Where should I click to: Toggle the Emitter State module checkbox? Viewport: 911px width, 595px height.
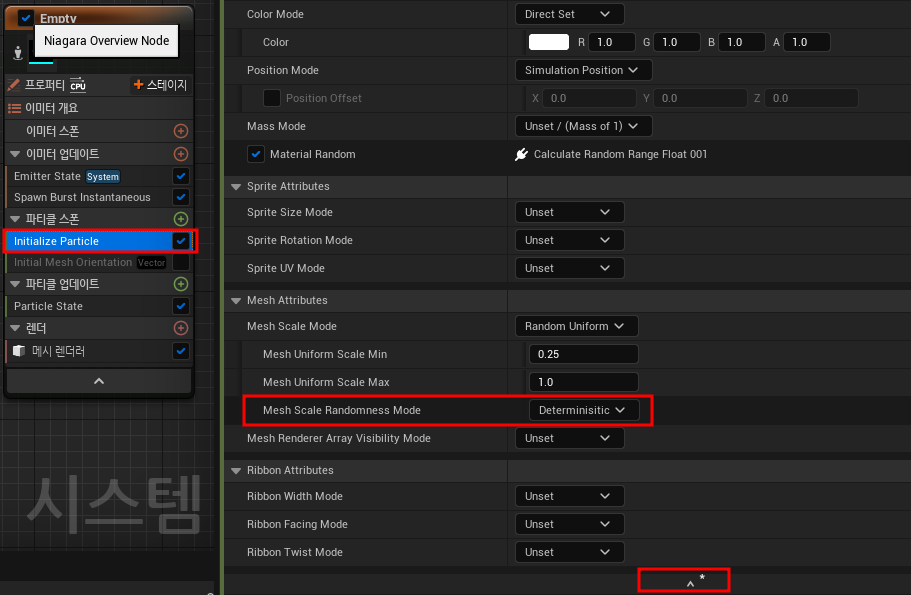coord(181,176)
